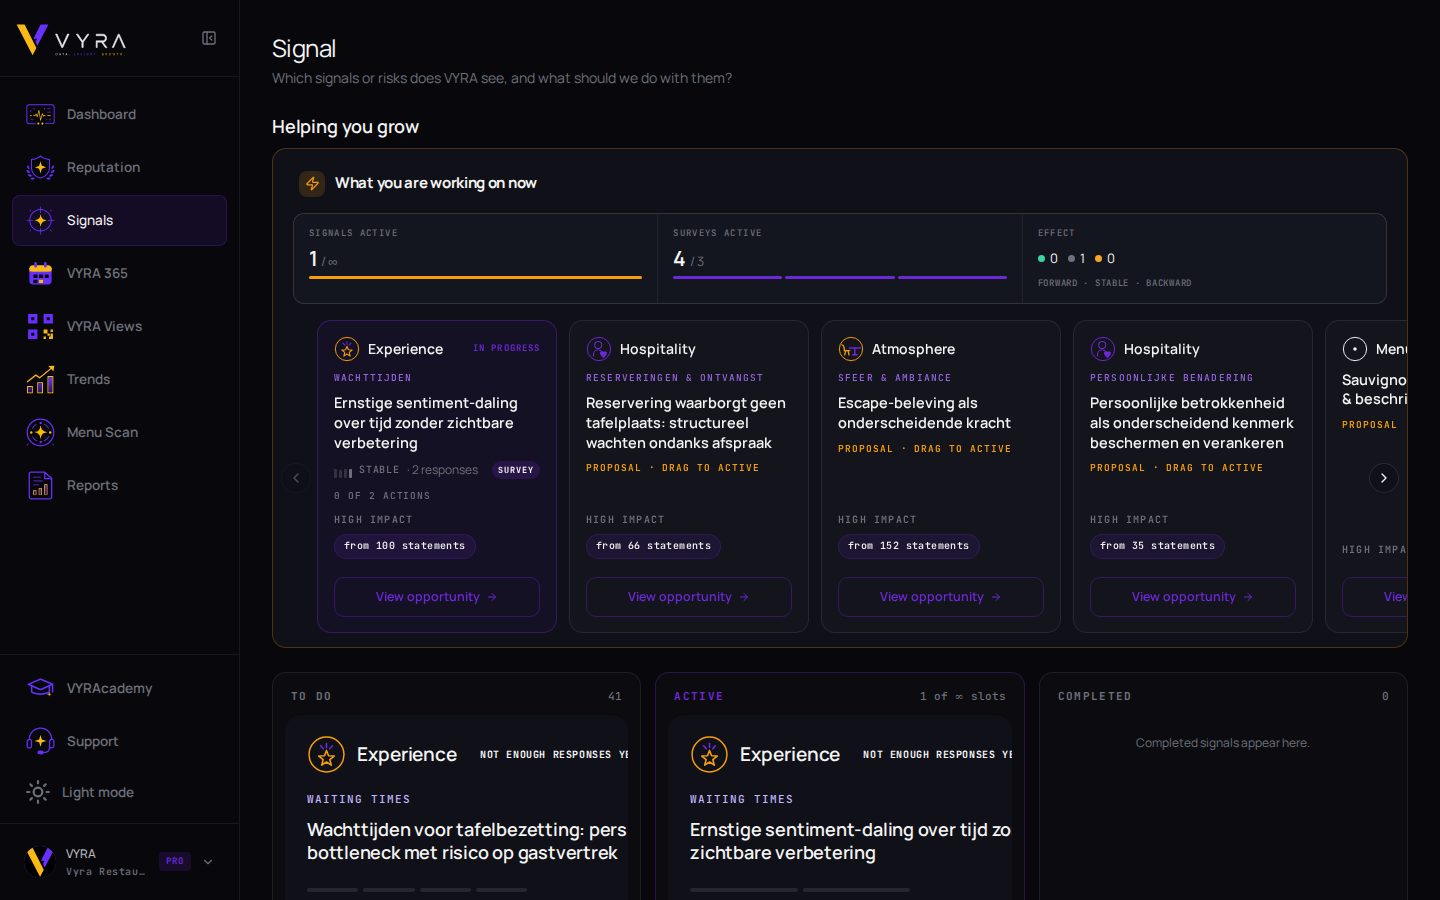Click icon on Reserveringen Hospitality card
Image resolution: width=1440 pixels, height=900 pixels.
coord(598,349)
